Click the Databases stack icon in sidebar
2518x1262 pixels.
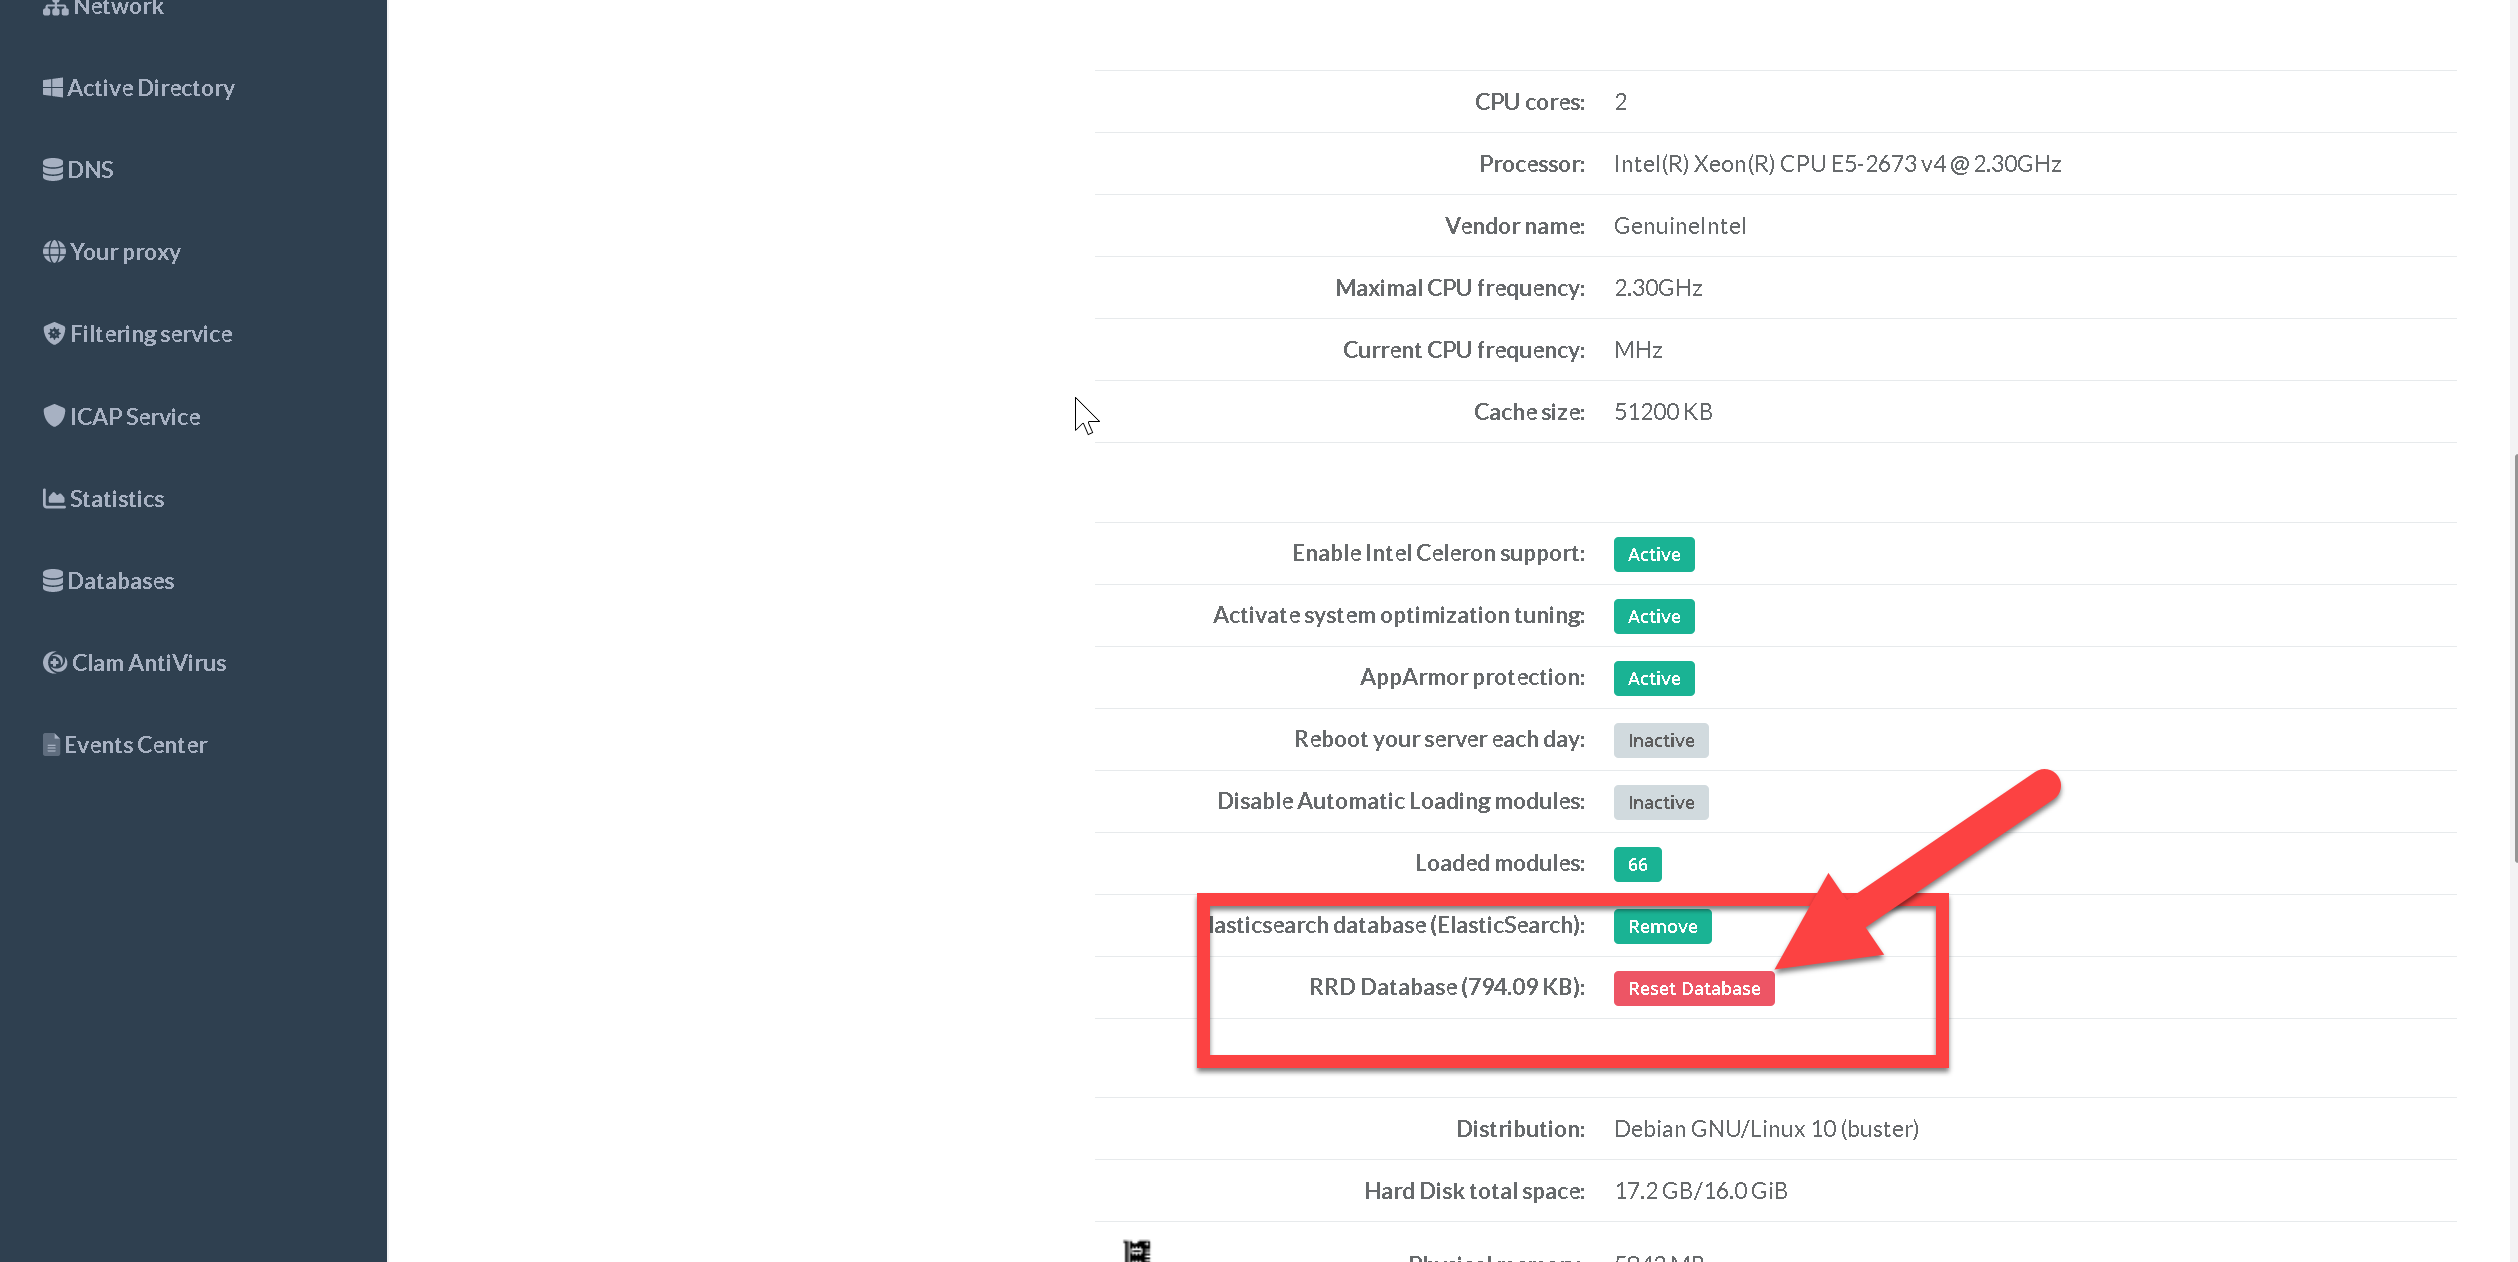pos(52,581)
